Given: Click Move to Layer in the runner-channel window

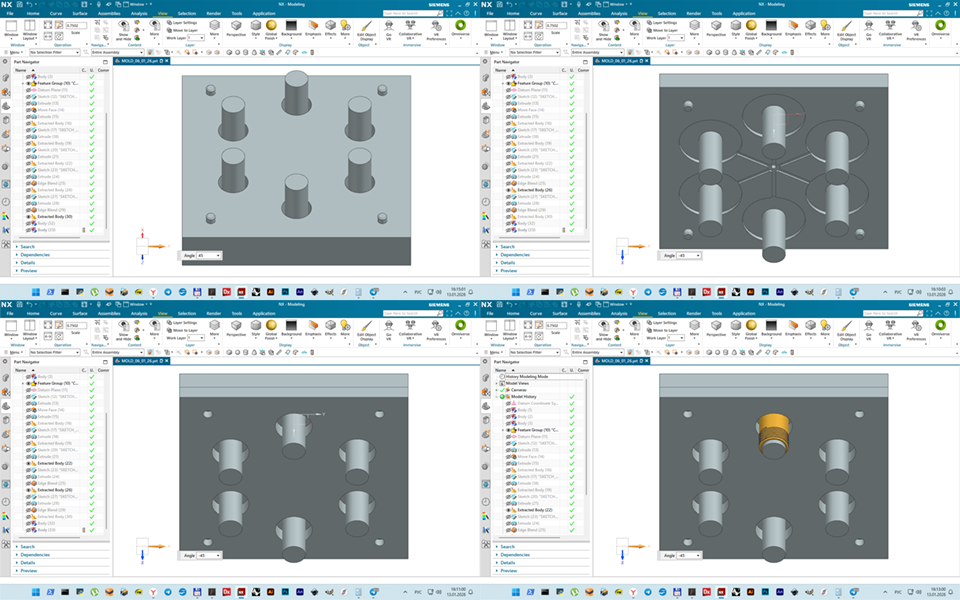Looking at the screenshot, I should pos(662,30).
